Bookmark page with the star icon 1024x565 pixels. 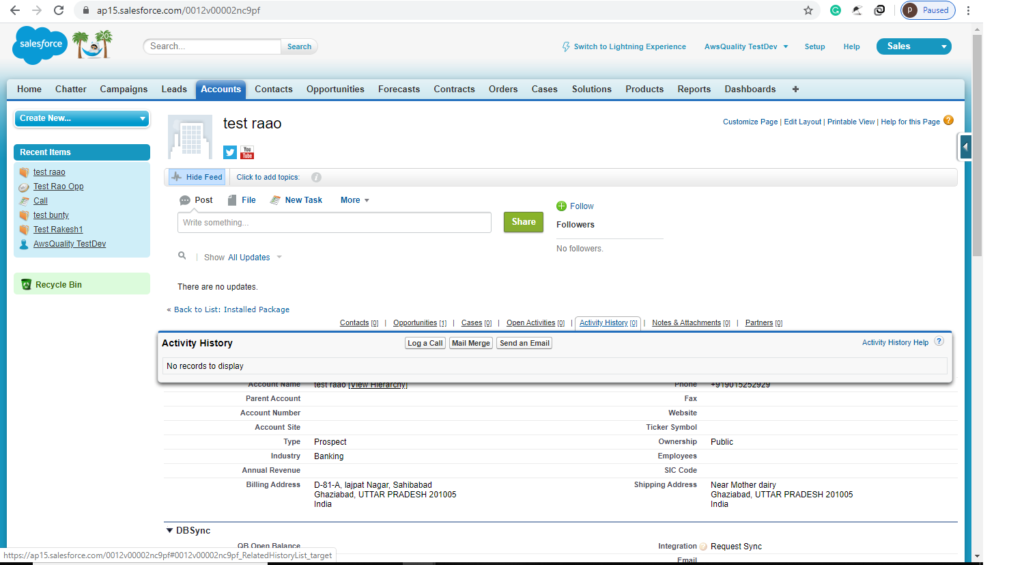(808, 10)
